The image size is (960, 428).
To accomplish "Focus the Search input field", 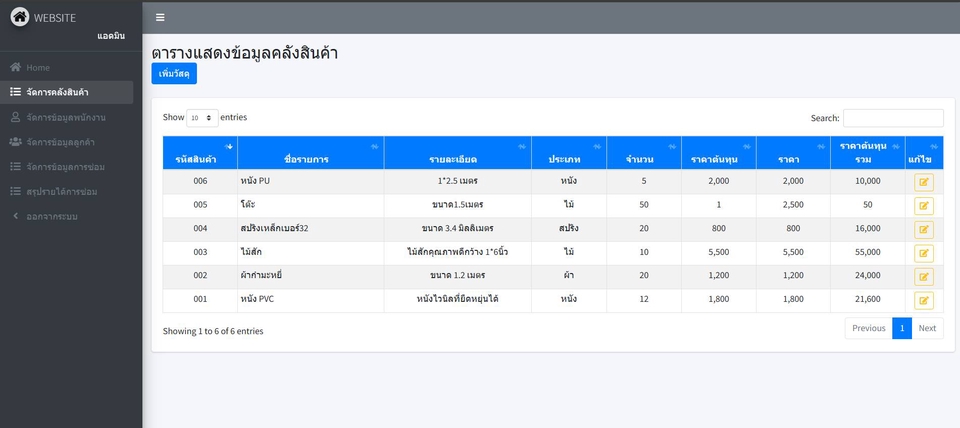I will click(x=893, y=118).
